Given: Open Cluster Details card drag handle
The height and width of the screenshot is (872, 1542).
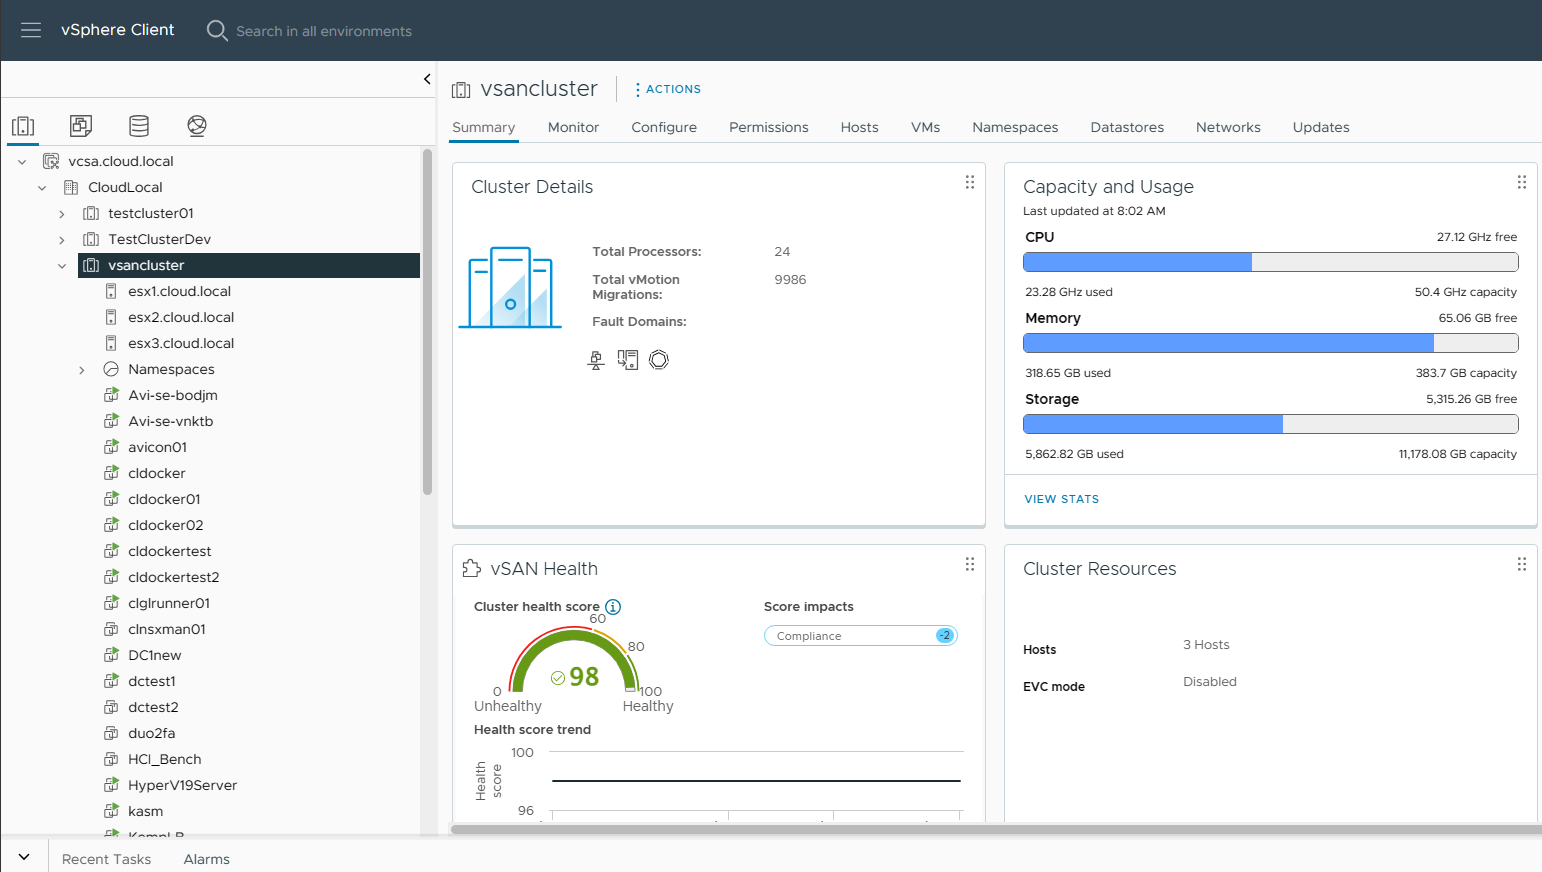Looking at the screenshot, I should (969, 182).
